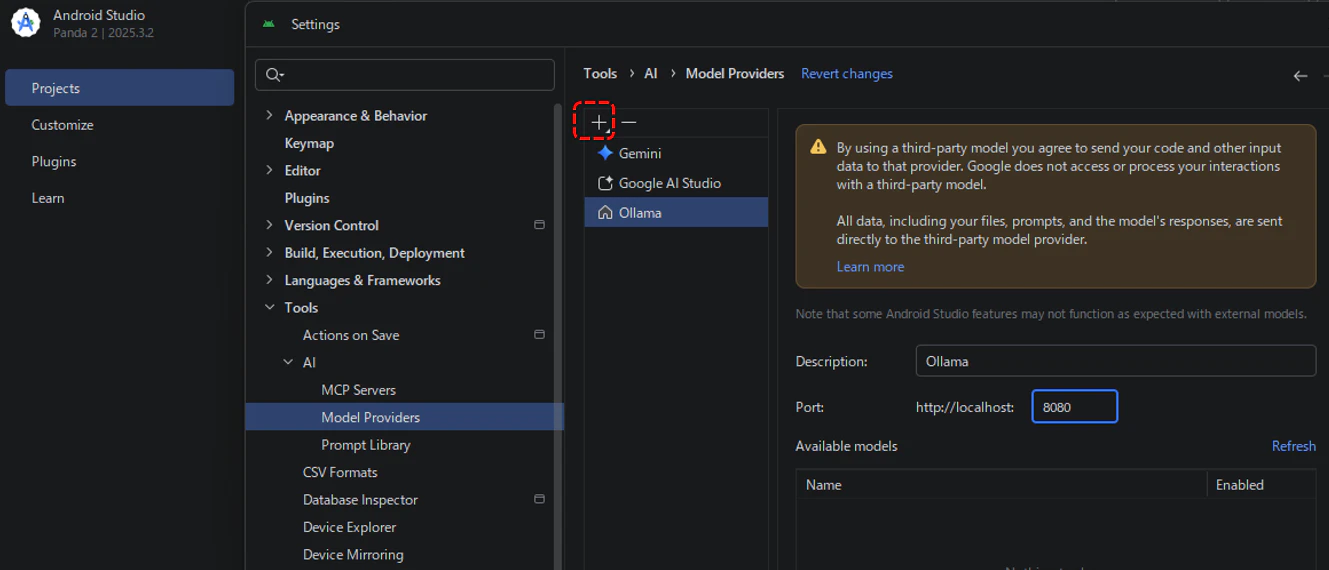Image resolution: width=1329 pixels, height=570 pixels.
Task: Click project-level icon beside Actions on Save
Action: pyautogui.click(x=539, y=335)
